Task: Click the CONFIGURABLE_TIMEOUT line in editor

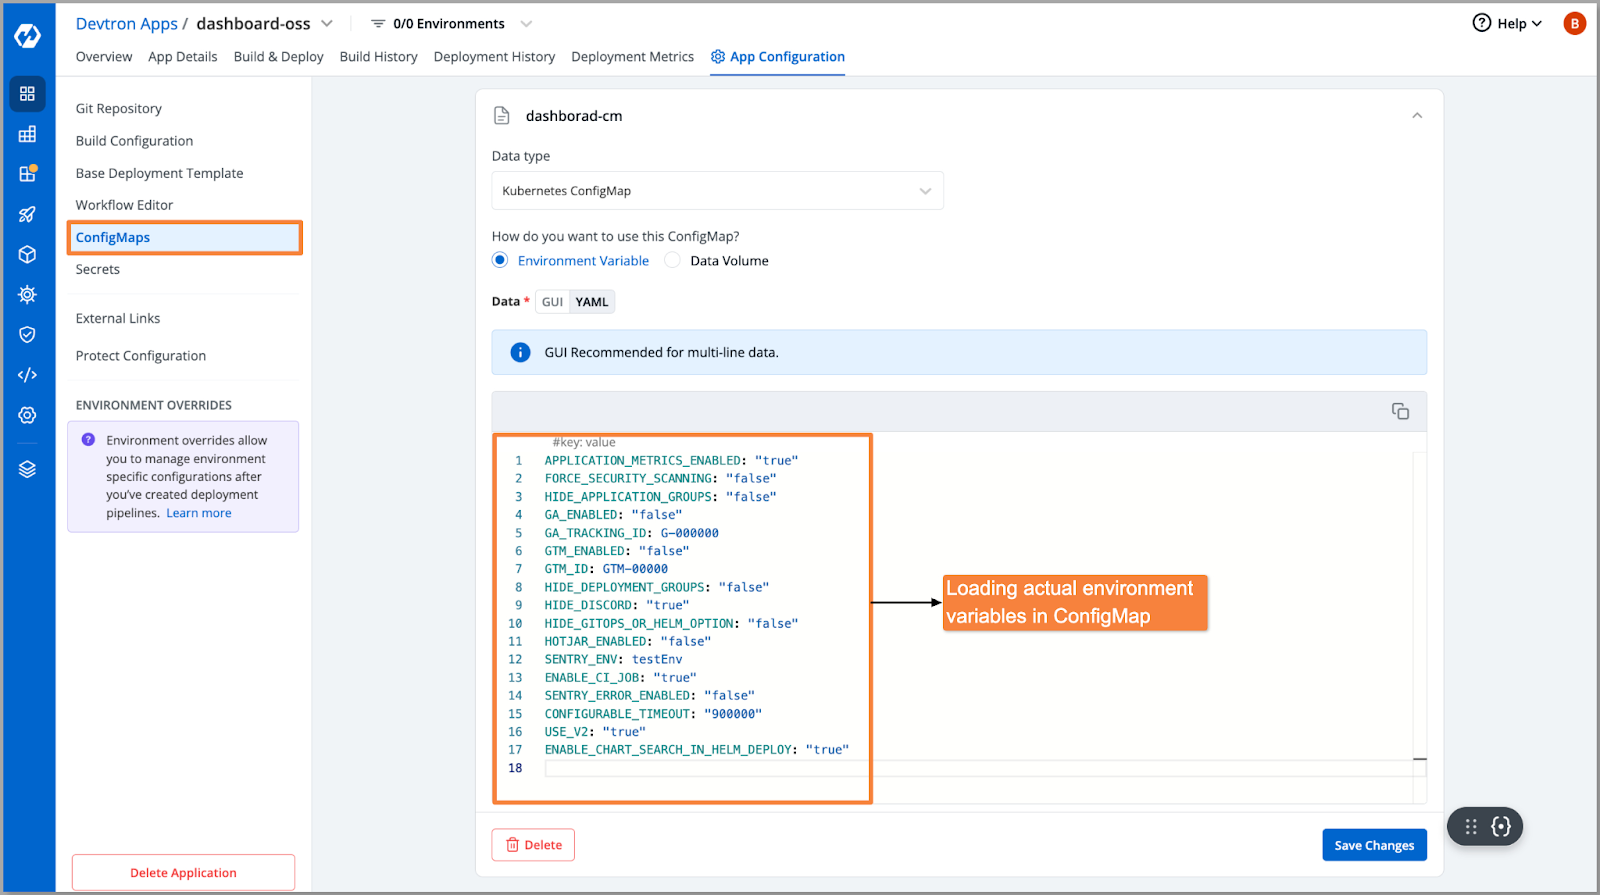Action: pyautogui.click(x=653, y=714)
